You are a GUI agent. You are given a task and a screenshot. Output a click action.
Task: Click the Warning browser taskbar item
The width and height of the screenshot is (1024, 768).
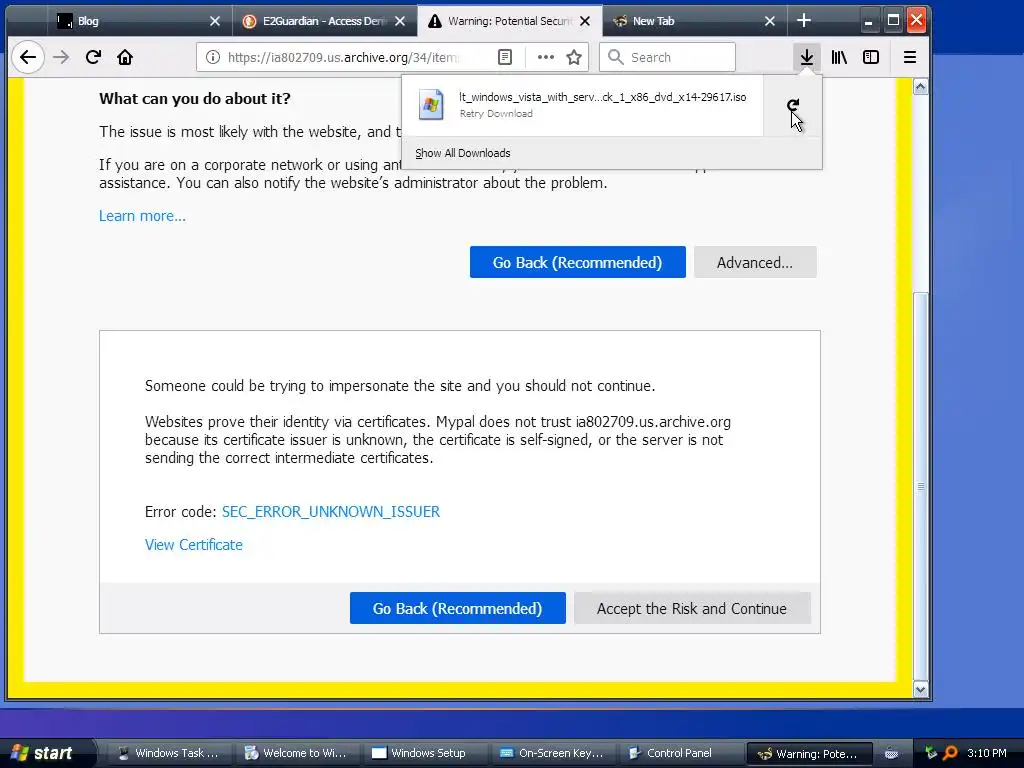[x=808, y=754]
